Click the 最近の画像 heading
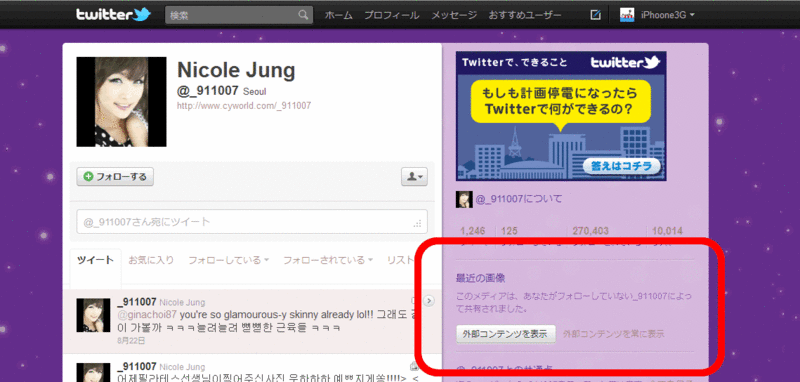This screenshot has height=382, width=800. [x=480, y=278]
